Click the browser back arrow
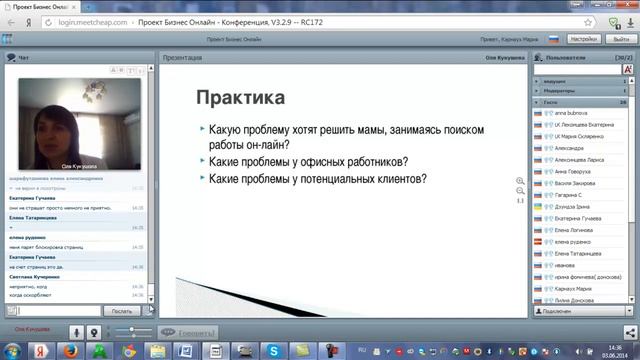The image size is (640, 360). (x=11, y=22)
